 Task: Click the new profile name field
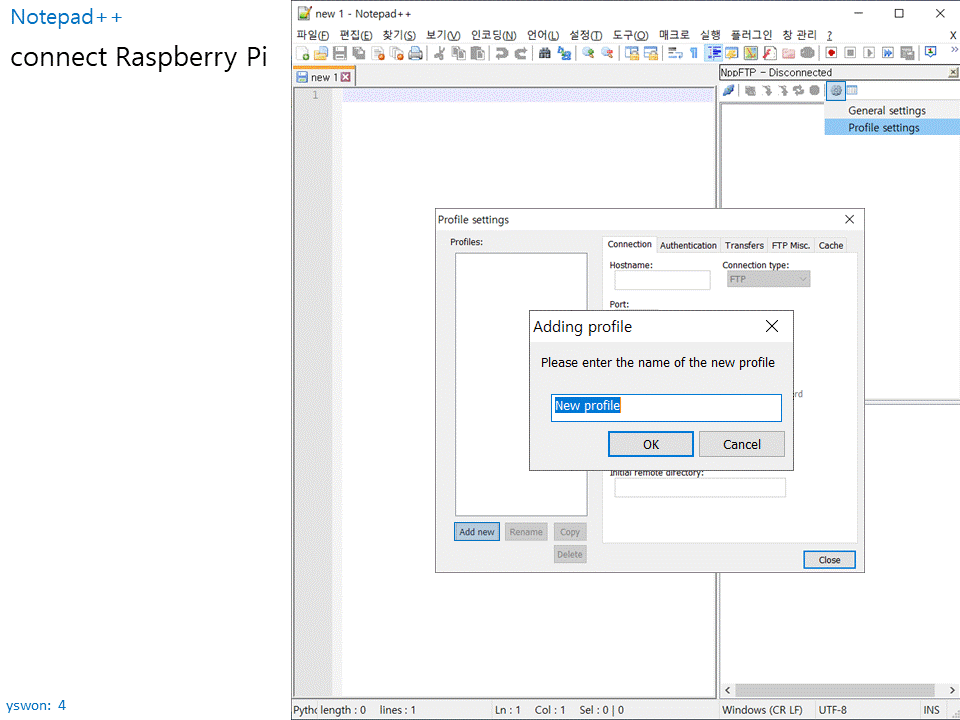[x=666, y=408]
